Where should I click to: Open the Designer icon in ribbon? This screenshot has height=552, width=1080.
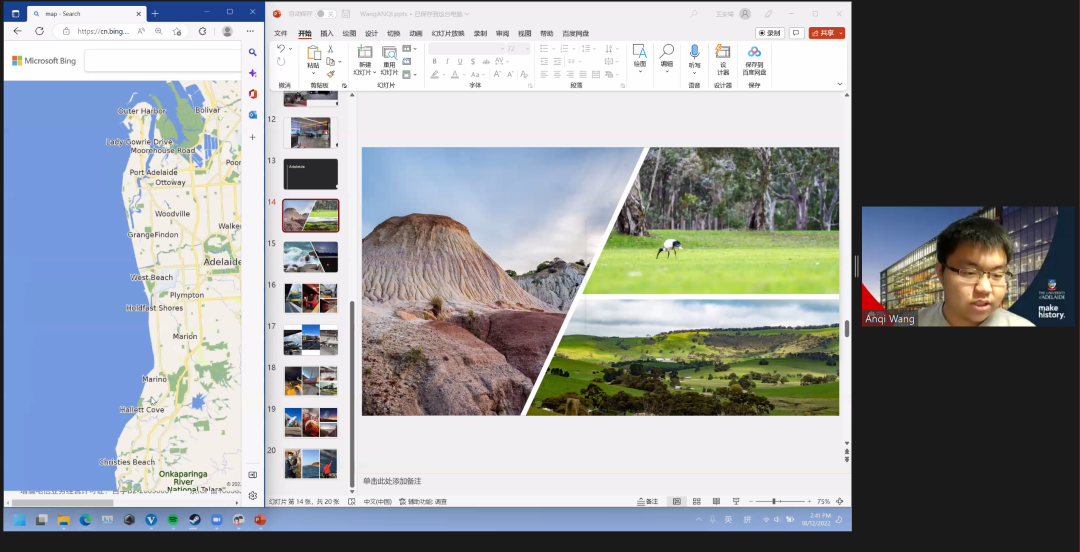click(x=722, y=52)
